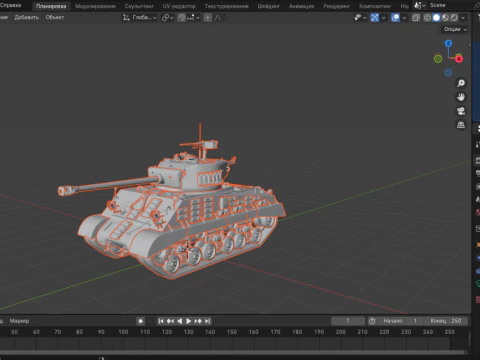Open overlays settings dropdown arrow
Image resolution: width=480 pixels, height=360 pixels.
click(x=404, y=18)
